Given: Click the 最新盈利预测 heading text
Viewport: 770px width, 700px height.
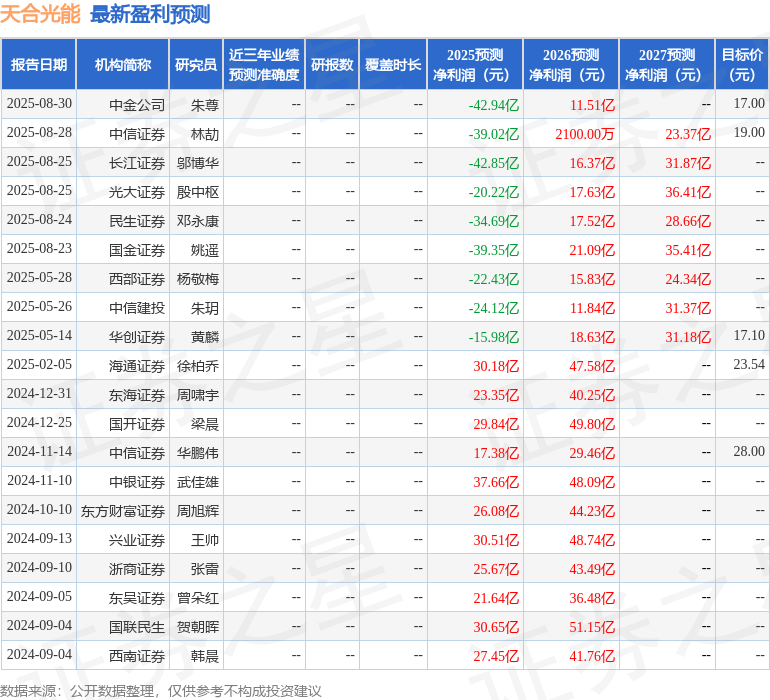Looking at the screenshot, I should tap(150, 14).
